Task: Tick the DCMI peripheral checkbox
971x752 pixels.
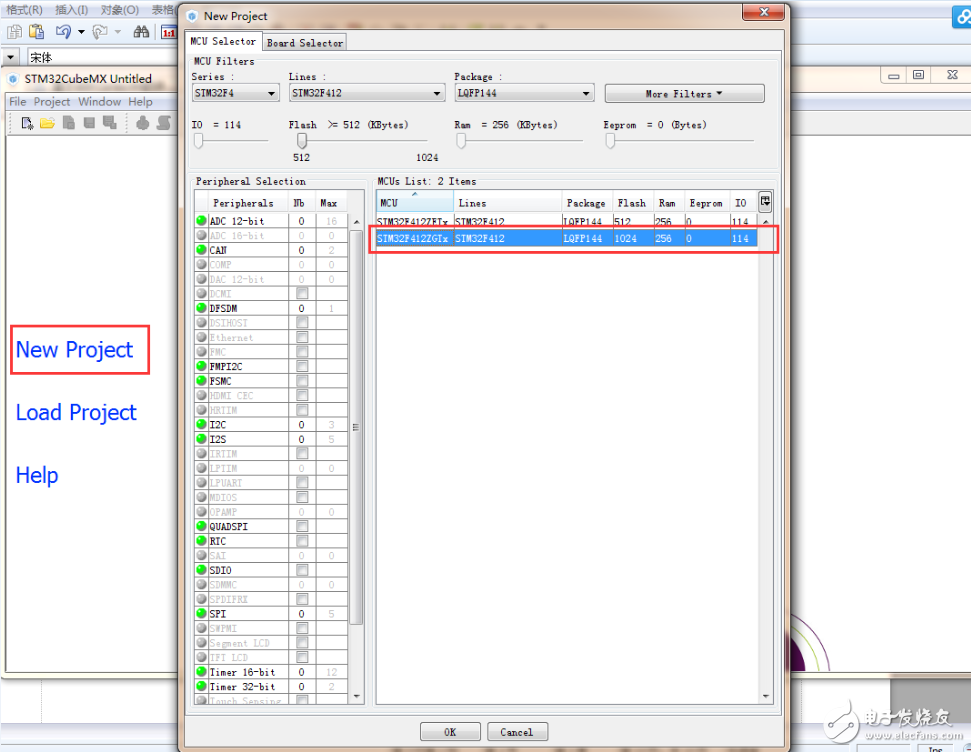Action: point(302,293)
